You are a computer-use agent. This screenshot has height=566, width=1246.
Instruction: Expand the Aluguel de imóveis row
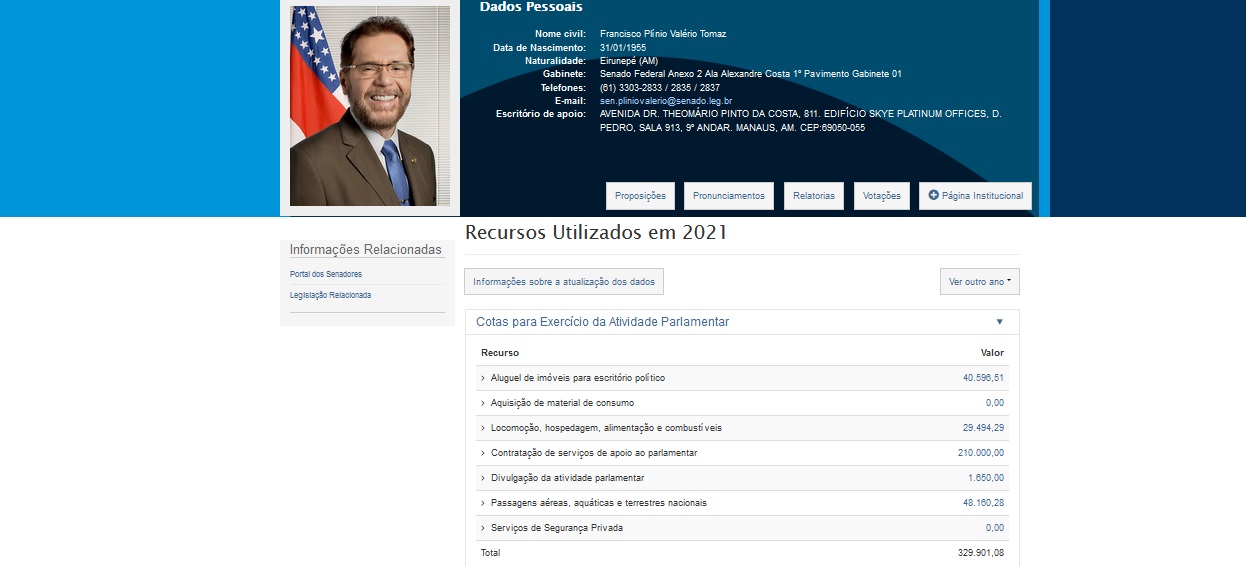483,378
